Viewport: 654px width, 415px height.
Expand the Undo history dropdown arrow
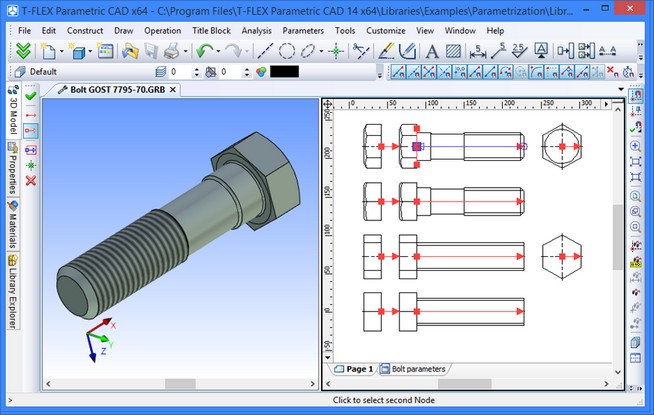(217, 51)
